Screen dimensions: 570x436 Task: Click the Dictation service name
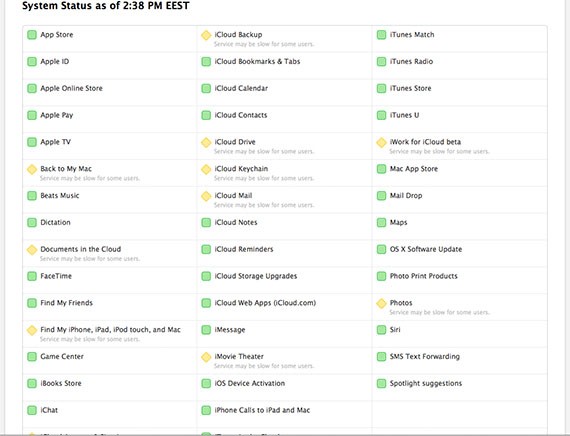tap(55, 222)
